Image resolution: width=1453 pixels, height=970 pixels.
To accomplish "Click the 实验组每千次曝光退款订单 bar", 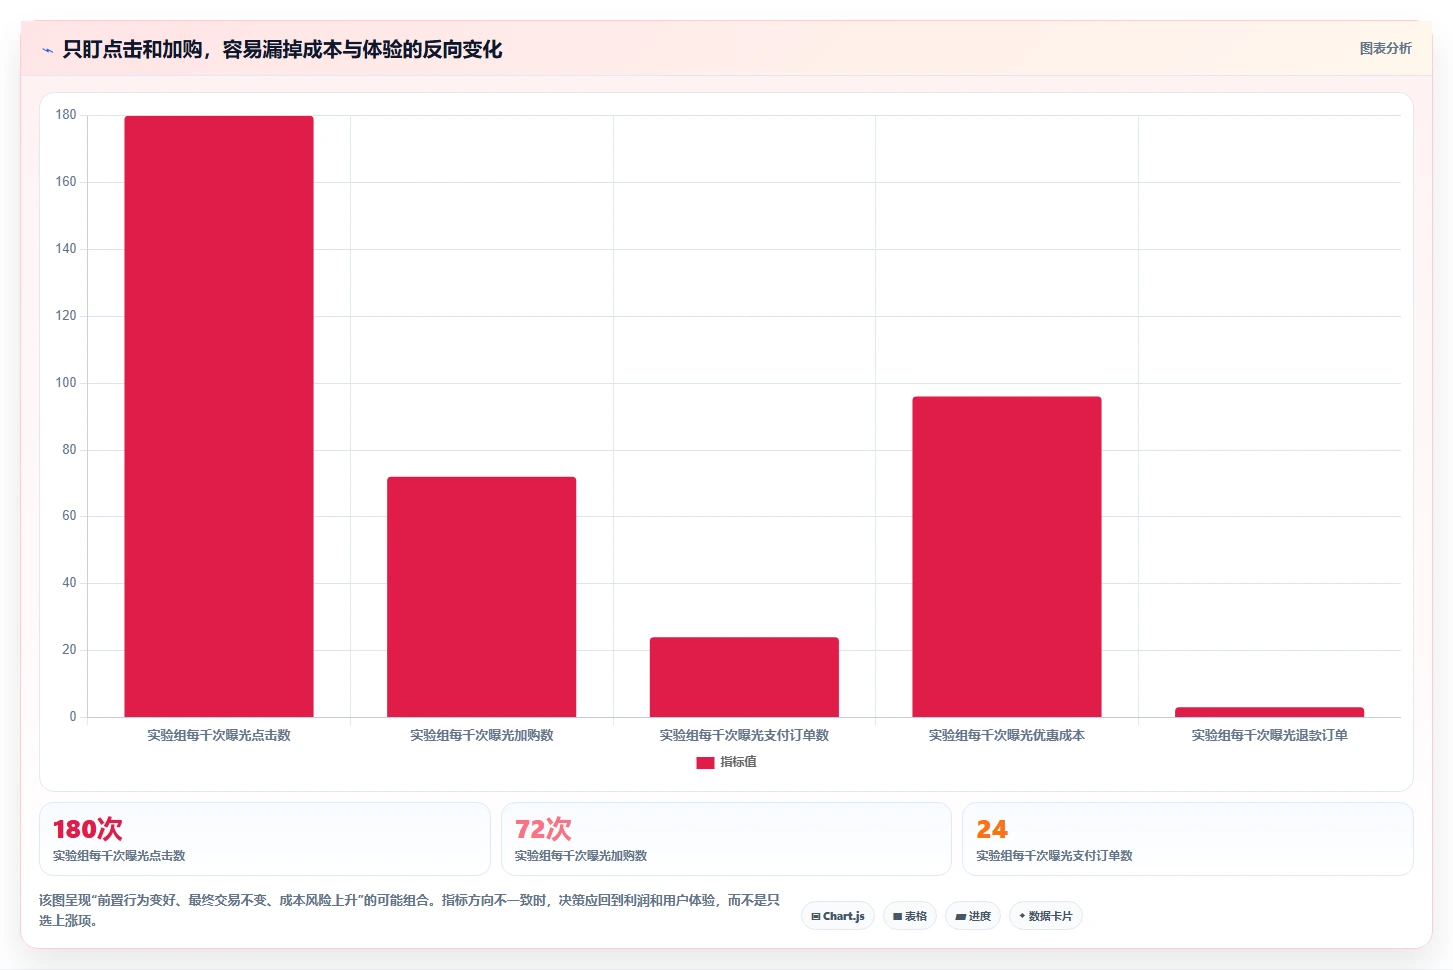I will pos(1269,712).
